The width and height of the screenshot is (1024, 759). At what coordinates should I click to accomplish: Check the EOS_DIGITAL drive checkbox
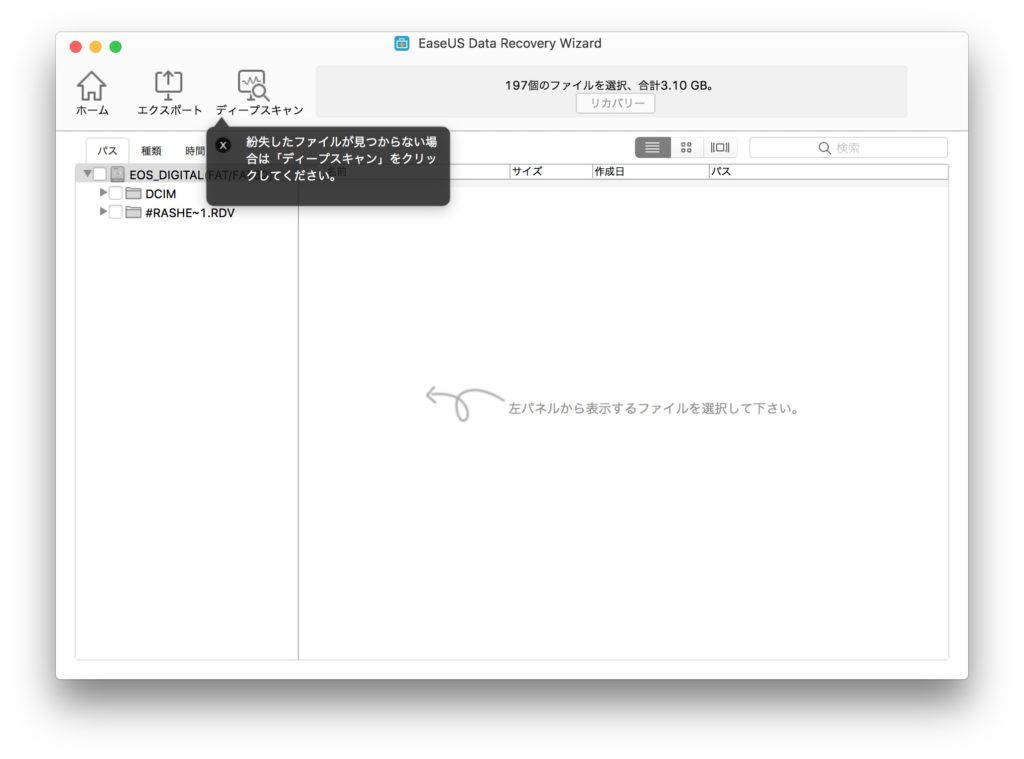[x=99, y=174]
